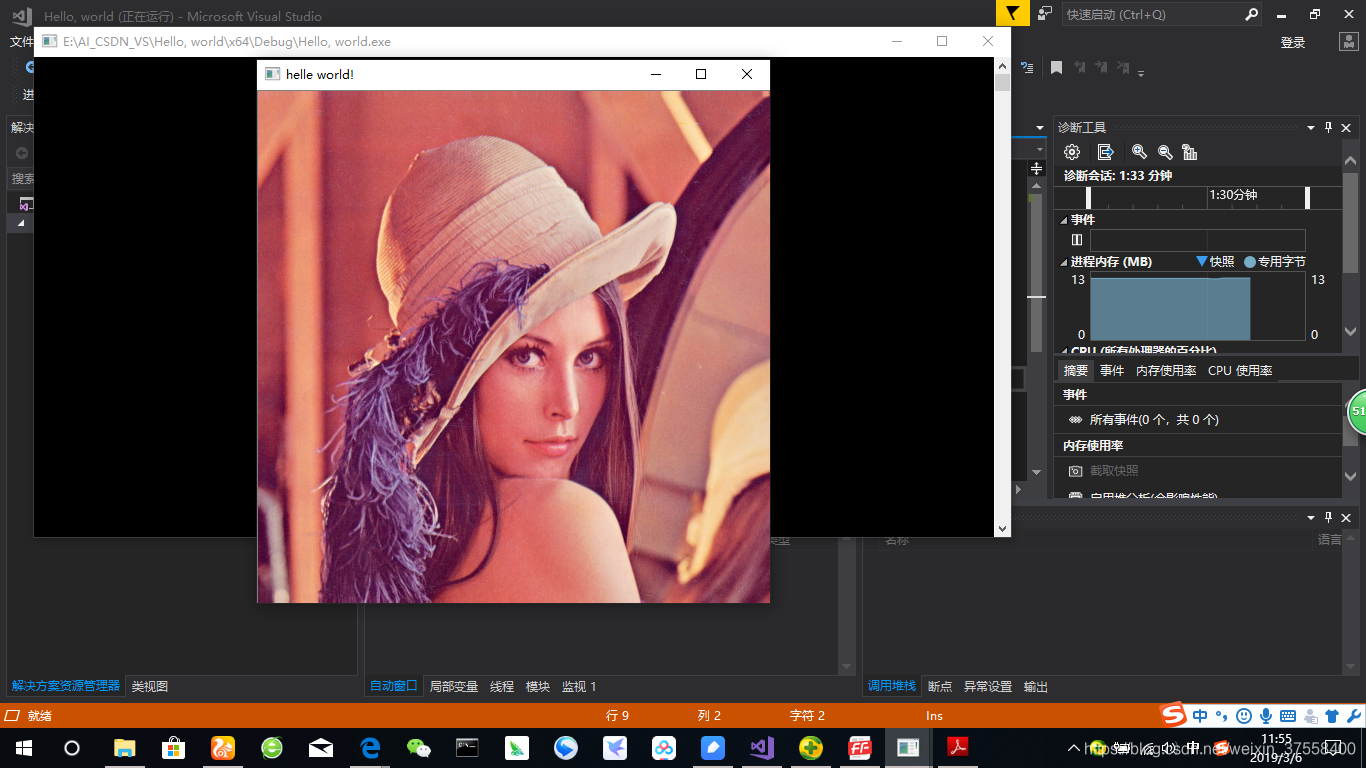Click the Windows Start button
Screen dimensions: 1366x768
tap(24, 747)
